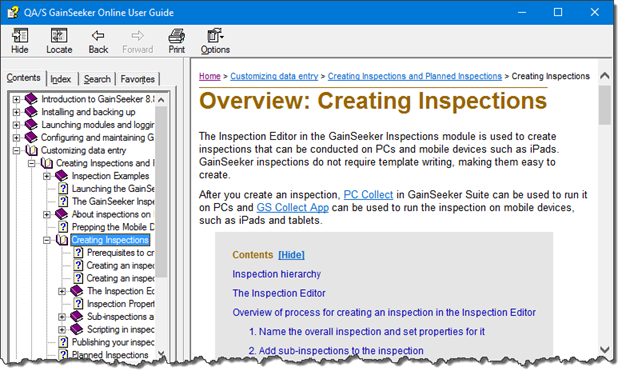This screenshot has width=622, height=371.
Task: Click the Scripting in inspec book icon
Action: coord(77,329)
